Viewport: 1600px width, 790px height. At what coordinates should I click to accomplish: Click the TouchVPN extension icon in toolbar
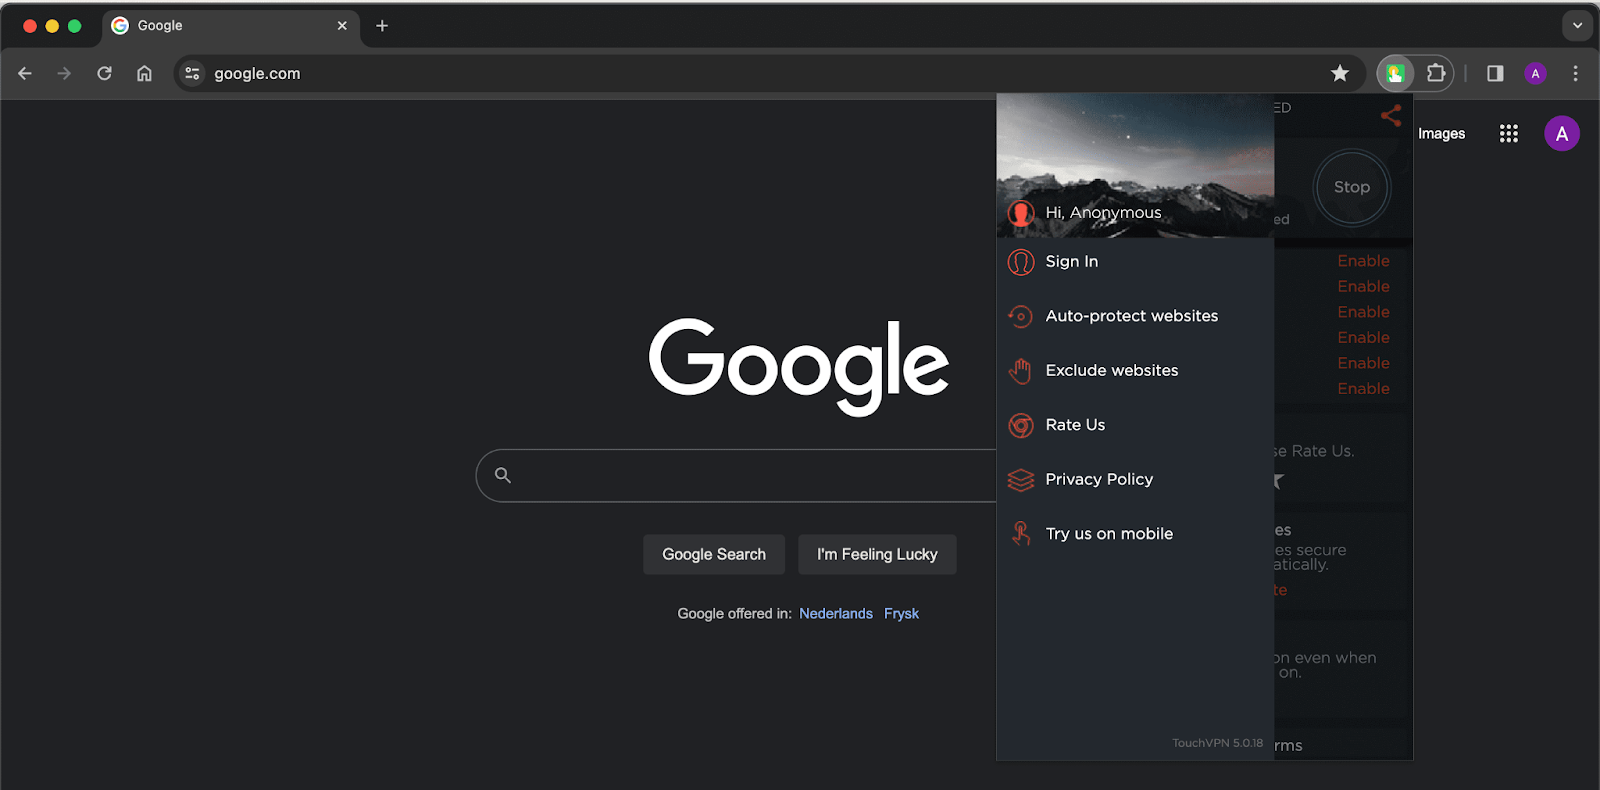point(1395,73)
